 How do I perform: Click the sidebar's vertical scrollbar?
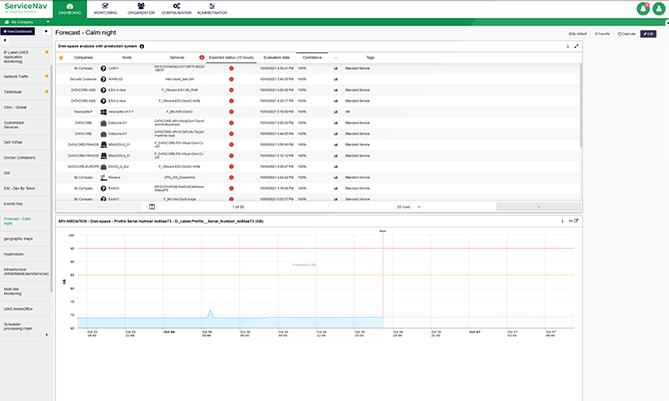click(51, 178)
